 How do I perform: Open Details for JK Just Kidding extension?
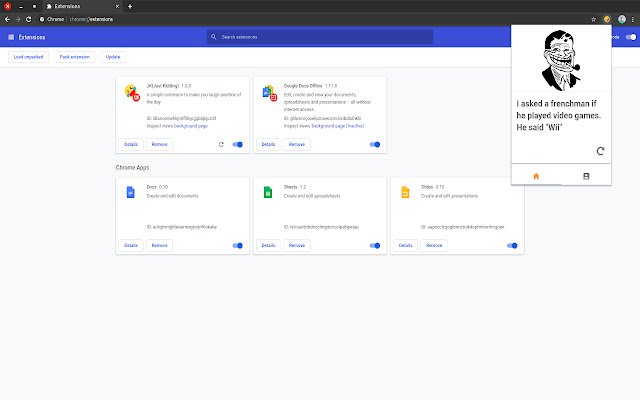(x=131, y=144)
